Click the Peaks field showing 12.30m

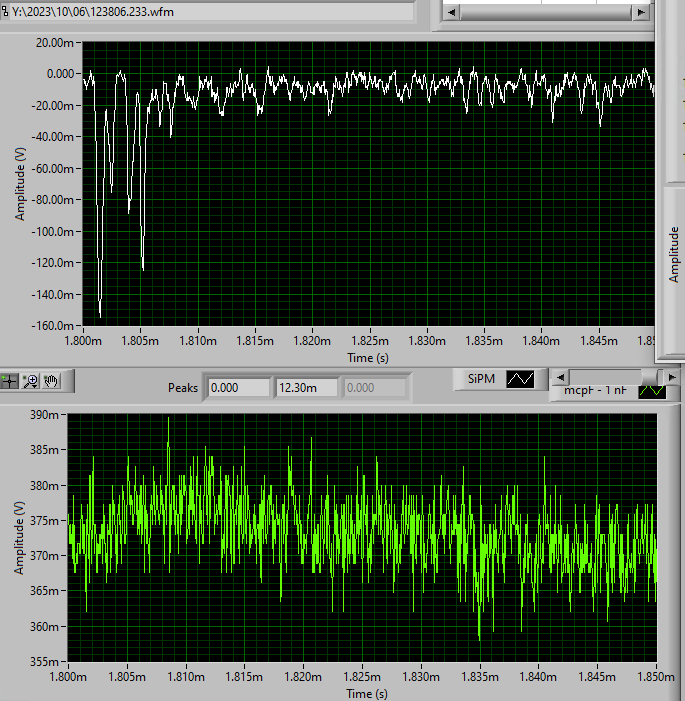(306, 388)
